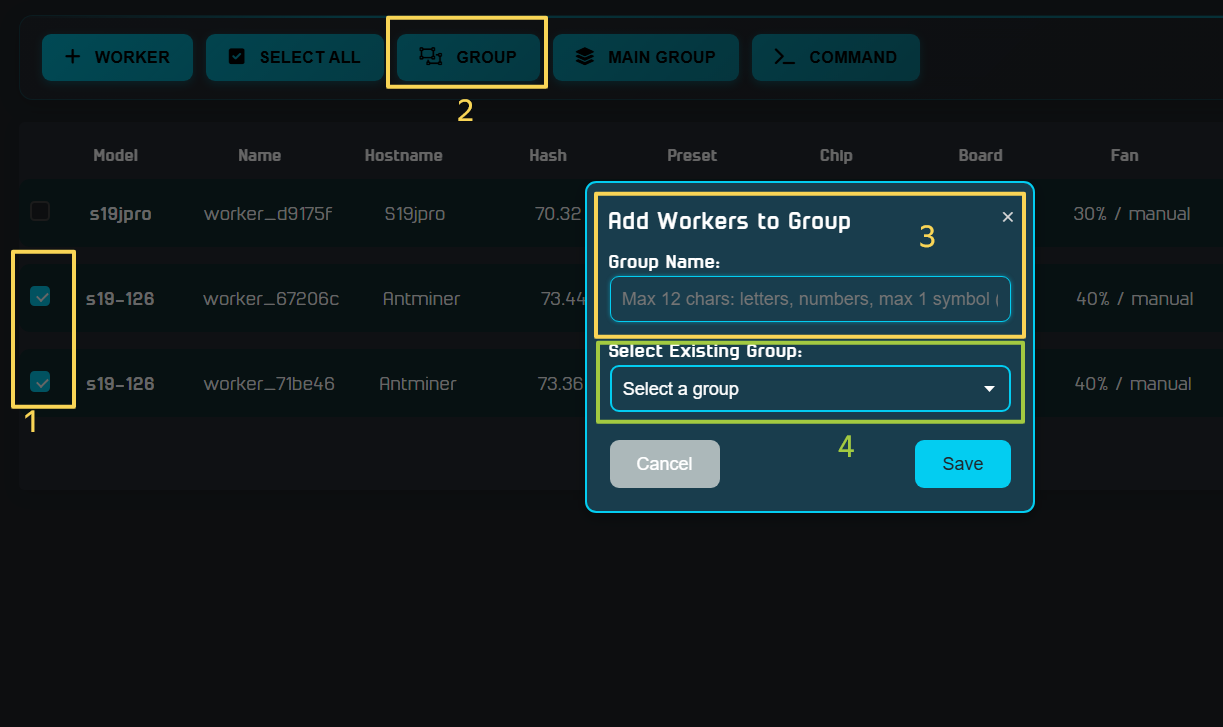The height and width of the screenshot is (727, 1223).
Task: Click 40% / manual in worker_71be46 row
Action: point(1133,384)
